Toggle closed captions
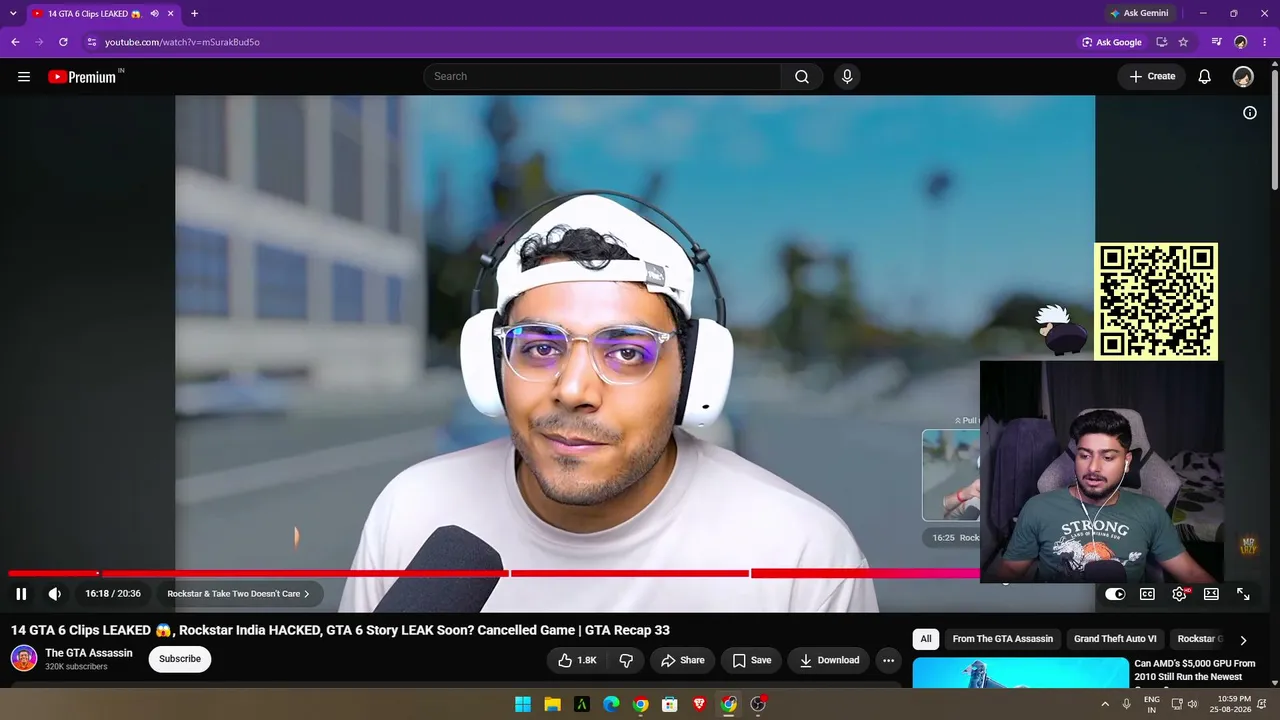 point(1148,594)
